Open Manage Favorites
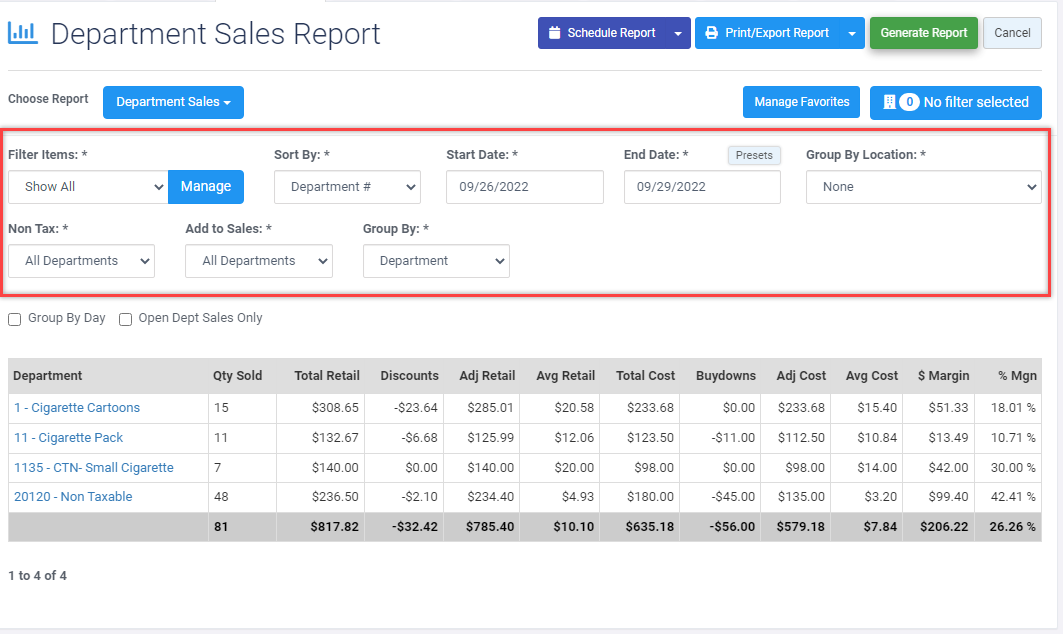Image resolution: width=1063 pixels, height=634 pixels. 800,102
